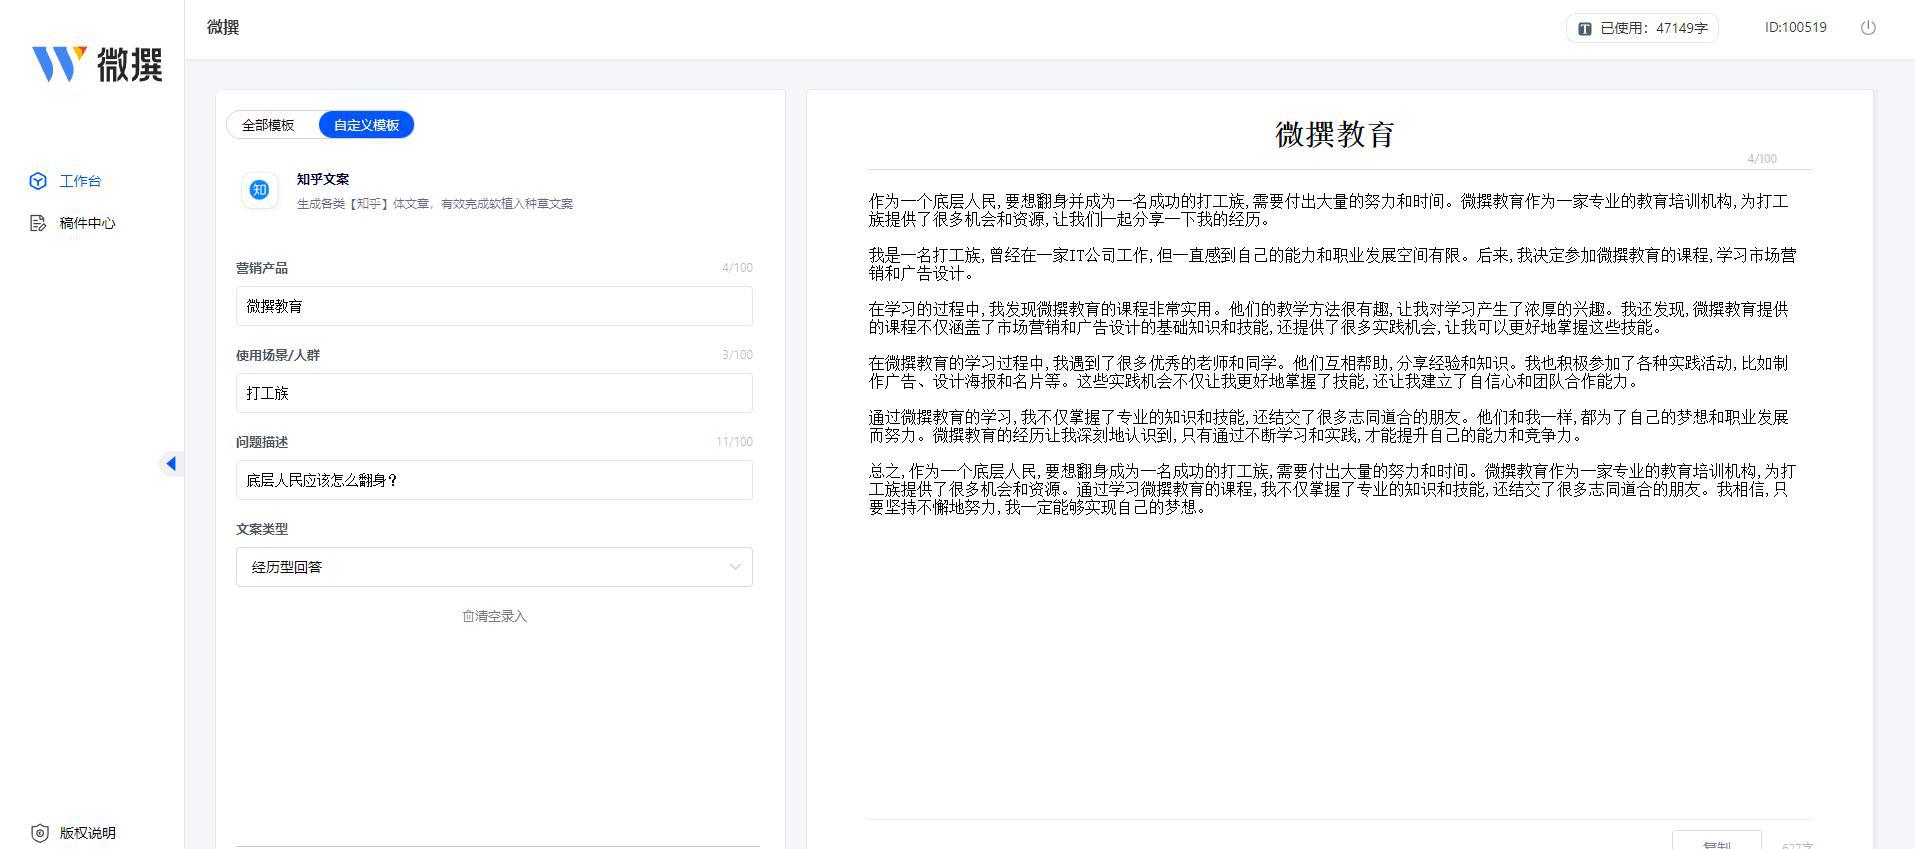The height and width of the screenshot is (849, 1915).
Task: Click the 知乎 template icon
Action: point(259,190)
